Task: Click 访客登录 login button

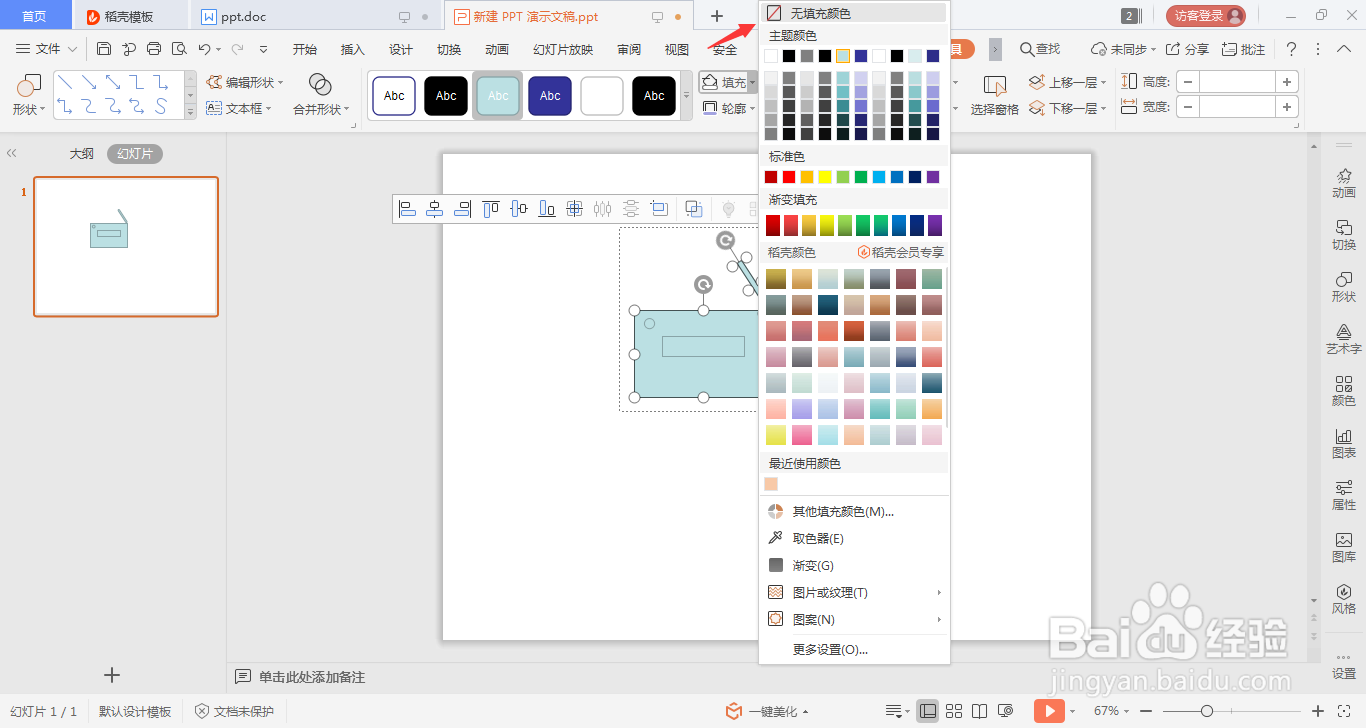Action: coord(1205,16)
